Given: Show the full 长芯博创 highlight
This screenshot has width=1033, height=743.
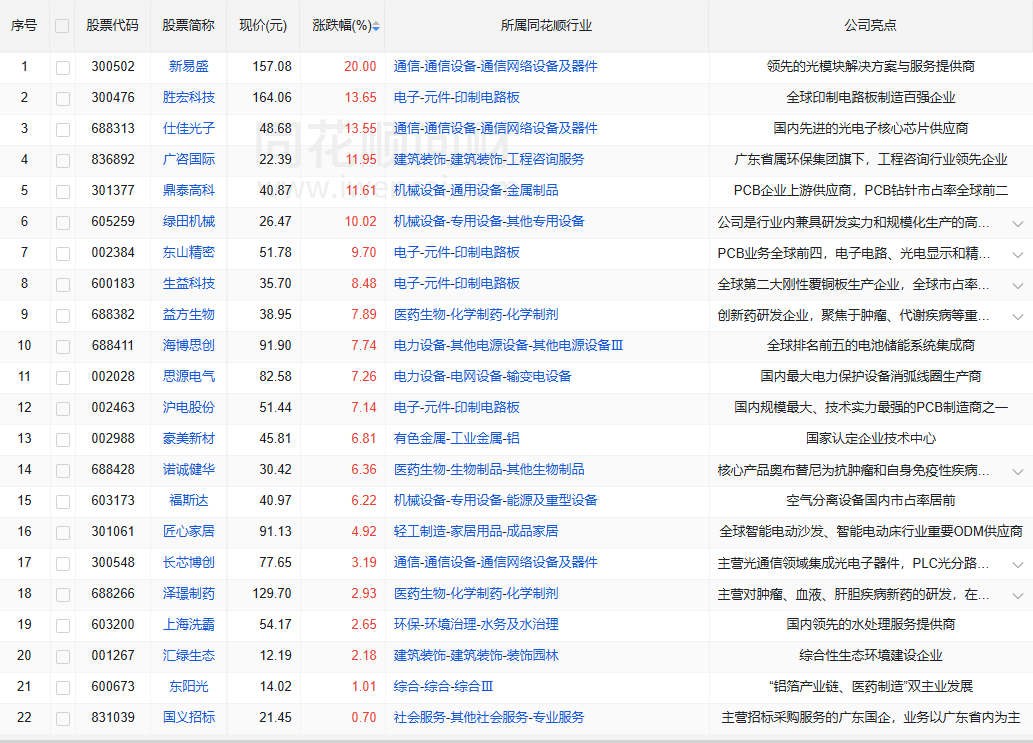Looking at the screenshot, I should (1017, 564).
